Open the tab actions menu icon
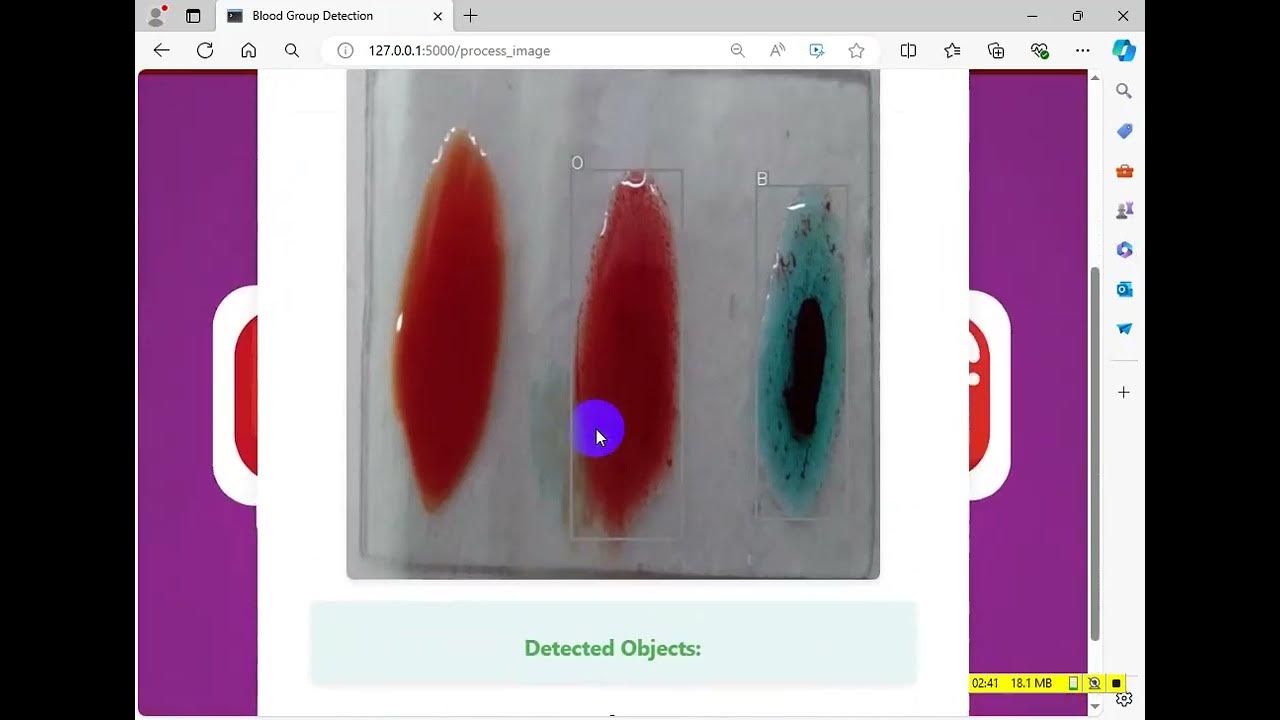The height and width of the screenshot is (720, 1280). click(x=193, y=16)
